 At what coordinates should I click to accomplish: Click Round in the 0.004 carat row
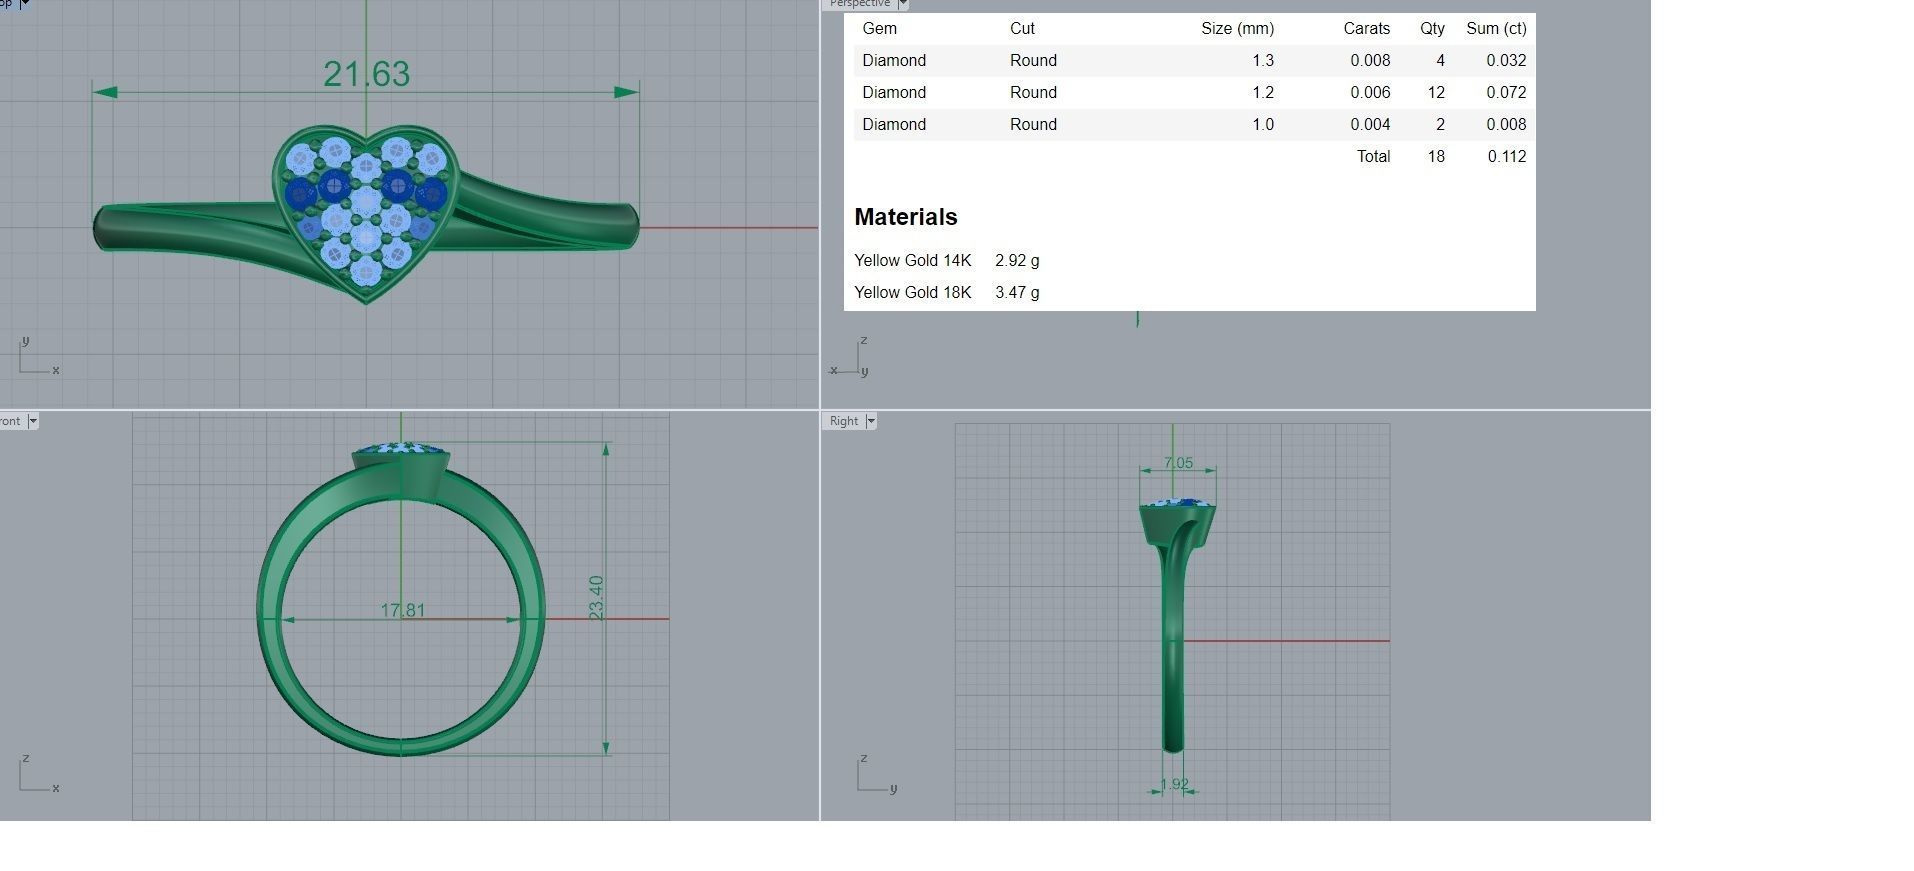(x=1033, y=125)
